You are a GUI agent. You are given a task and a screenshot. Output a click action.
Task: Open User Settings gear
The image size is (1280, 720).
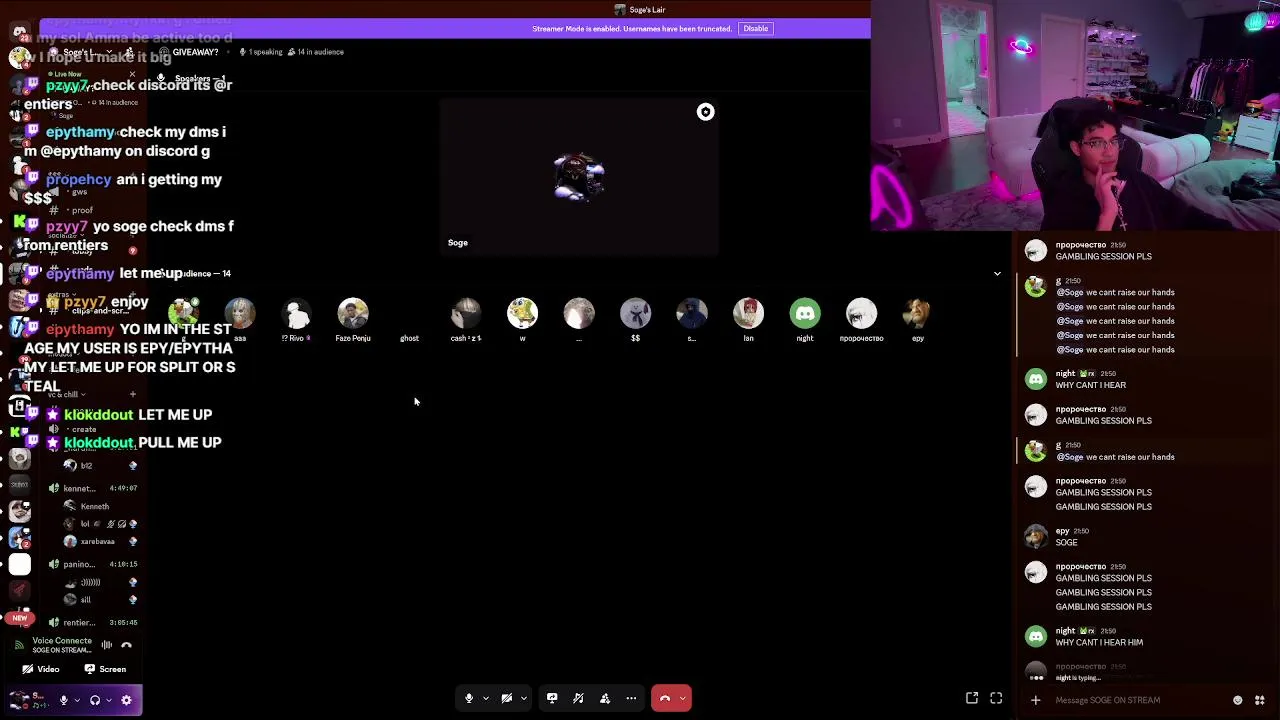coord(126,700)
